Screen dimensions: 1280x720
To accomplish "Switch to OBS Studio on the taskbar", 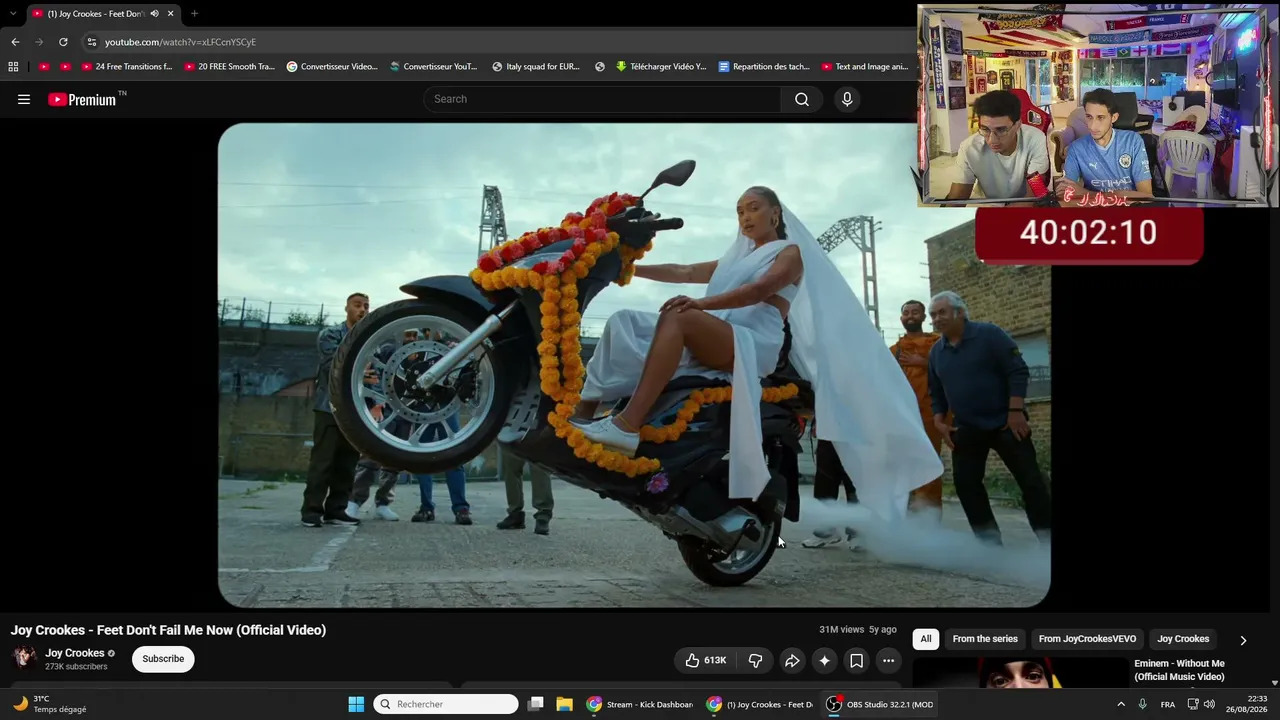I will pos(880,704).
